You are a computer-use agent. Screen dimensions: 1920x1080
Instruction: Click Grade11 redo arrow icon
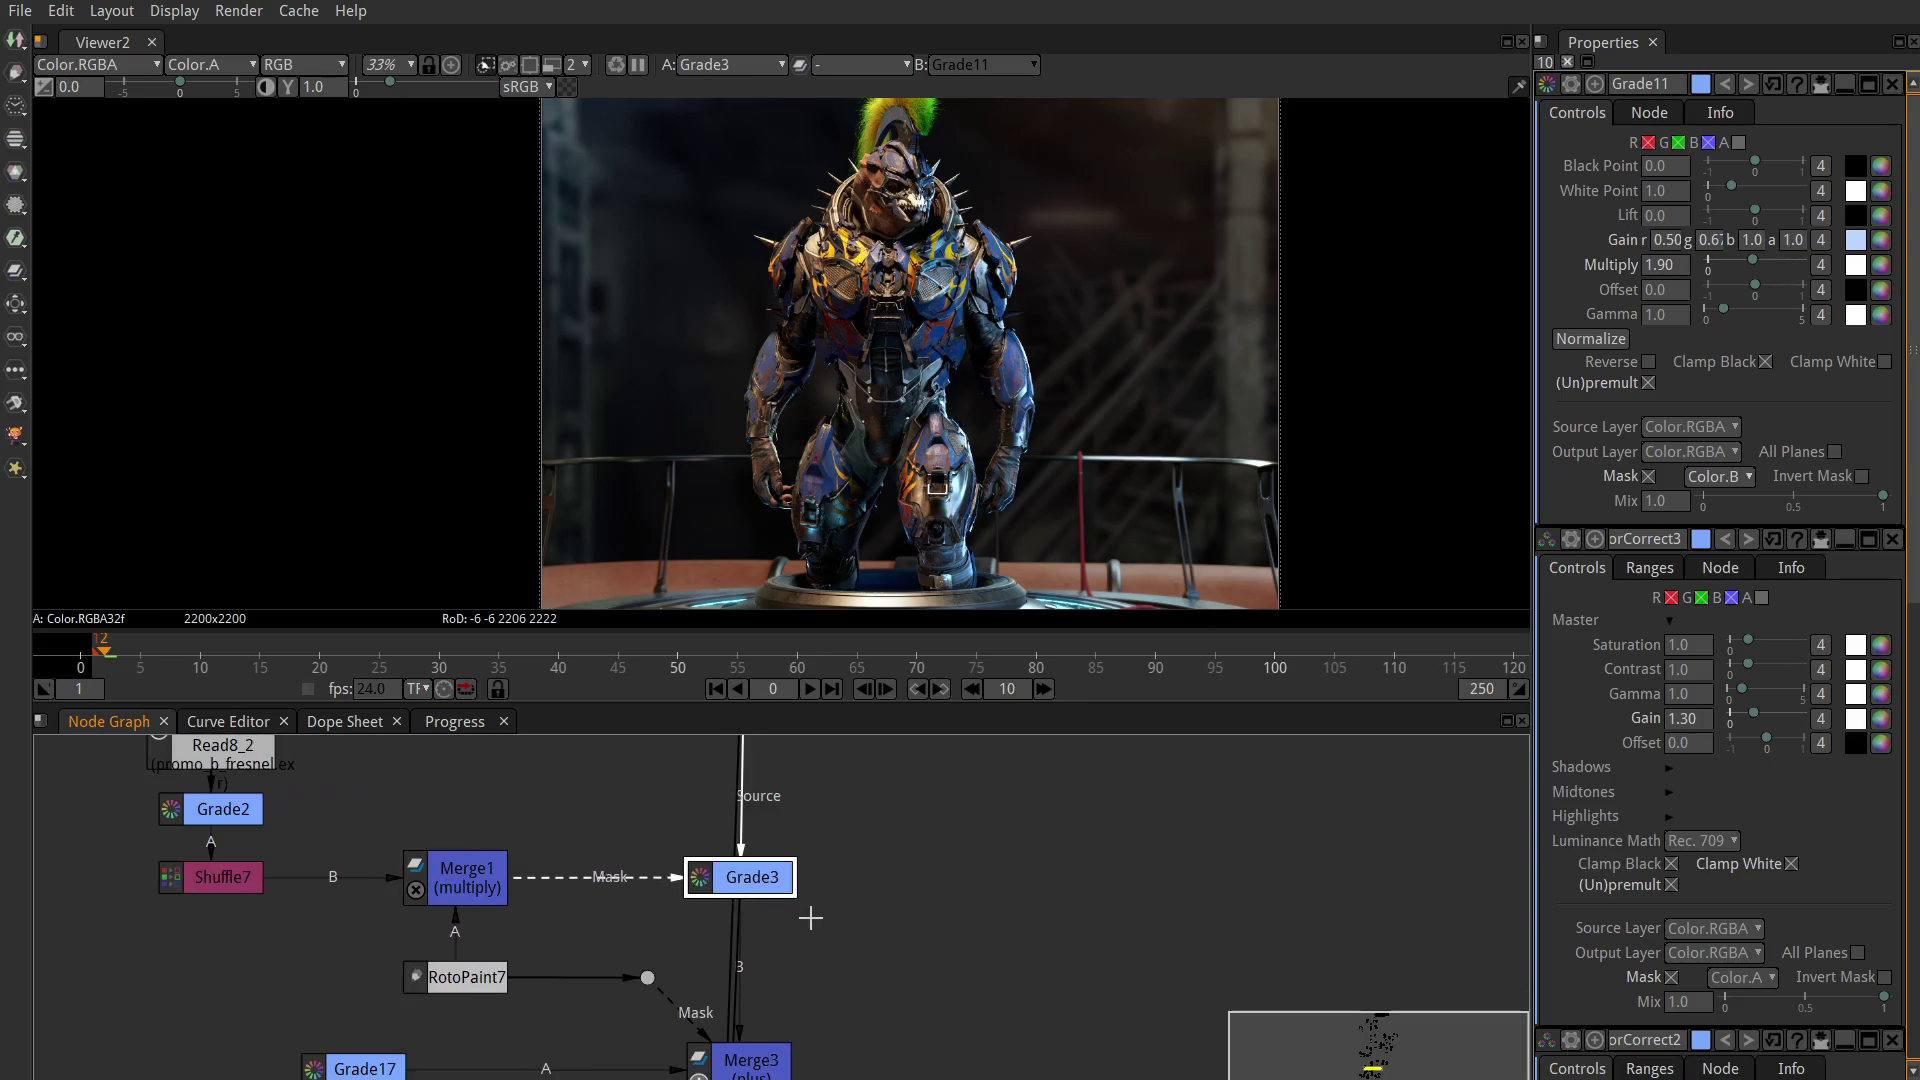(x=1748, y=84)
